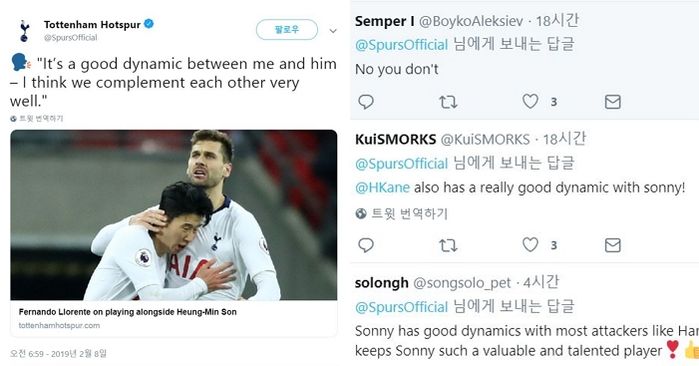Click the 팔로우 follow button

[287, 30]
